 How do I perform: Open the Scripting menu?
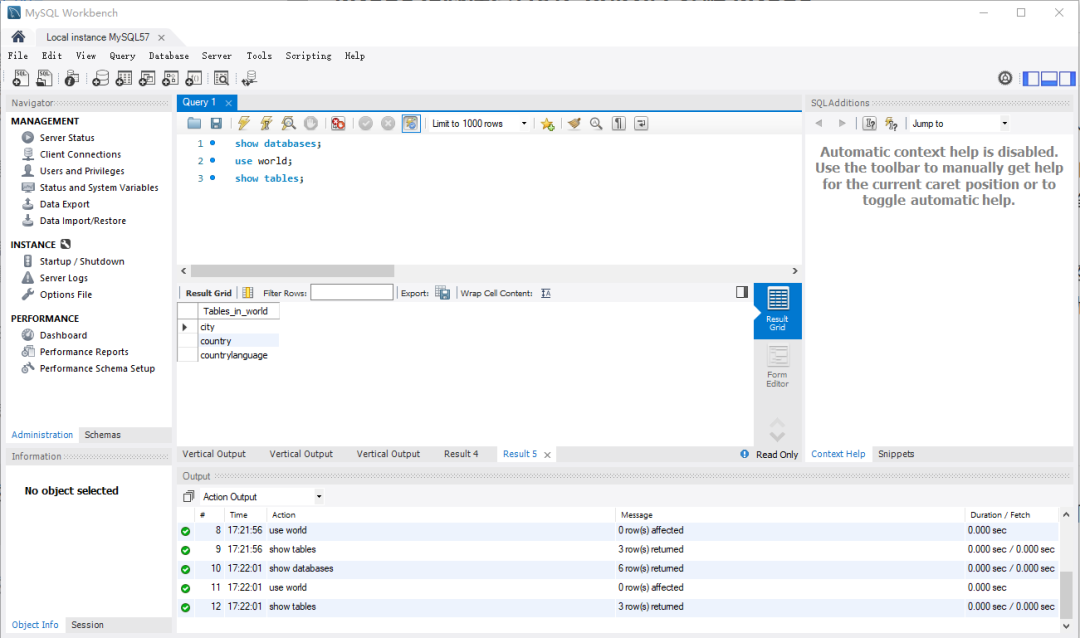click(309, 56)
